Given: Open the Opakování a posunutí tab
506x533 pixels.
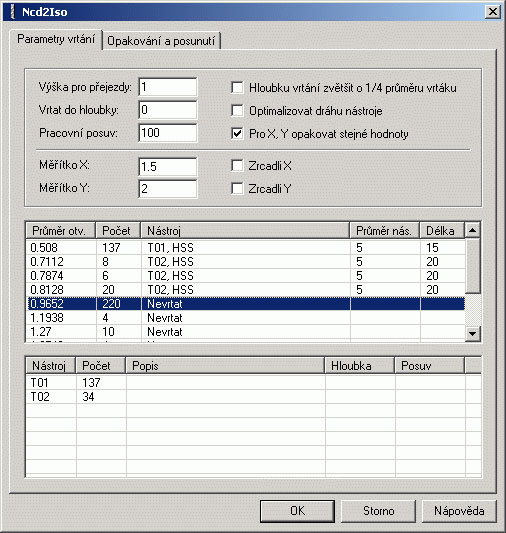Looking at the screenshot, I should [161, 41].
